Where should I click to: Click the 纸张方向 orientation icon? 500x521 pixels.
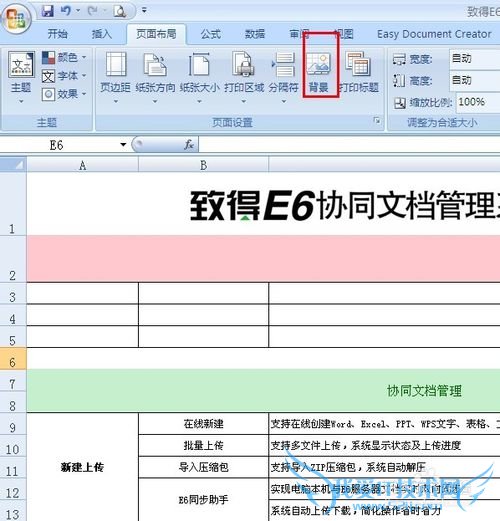tap(155, 64)
